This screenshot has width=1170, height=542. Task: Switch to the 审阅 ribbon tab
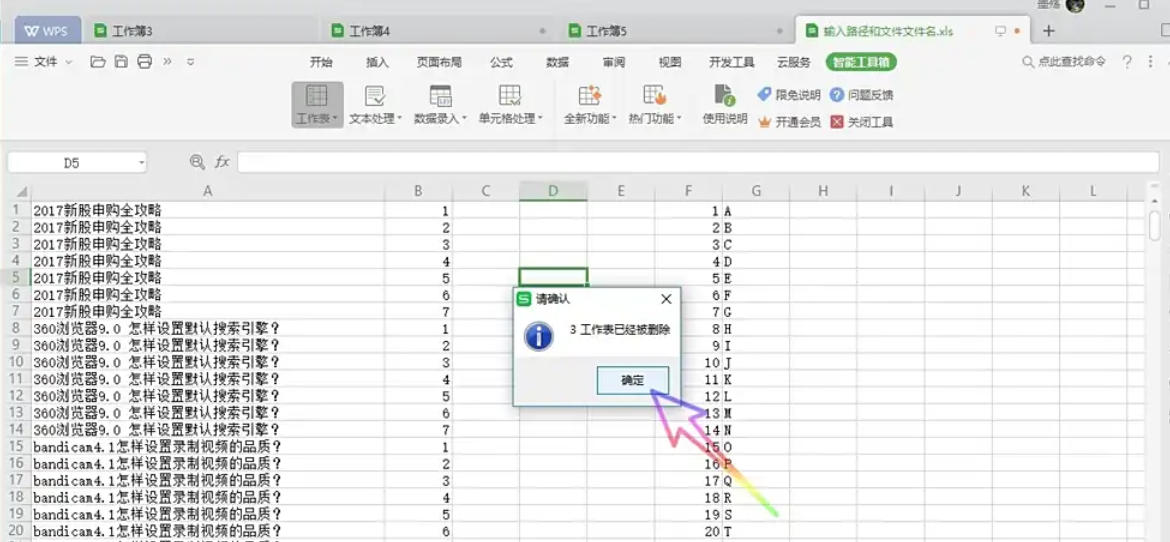pyautogui.click(x=613, y=62)
